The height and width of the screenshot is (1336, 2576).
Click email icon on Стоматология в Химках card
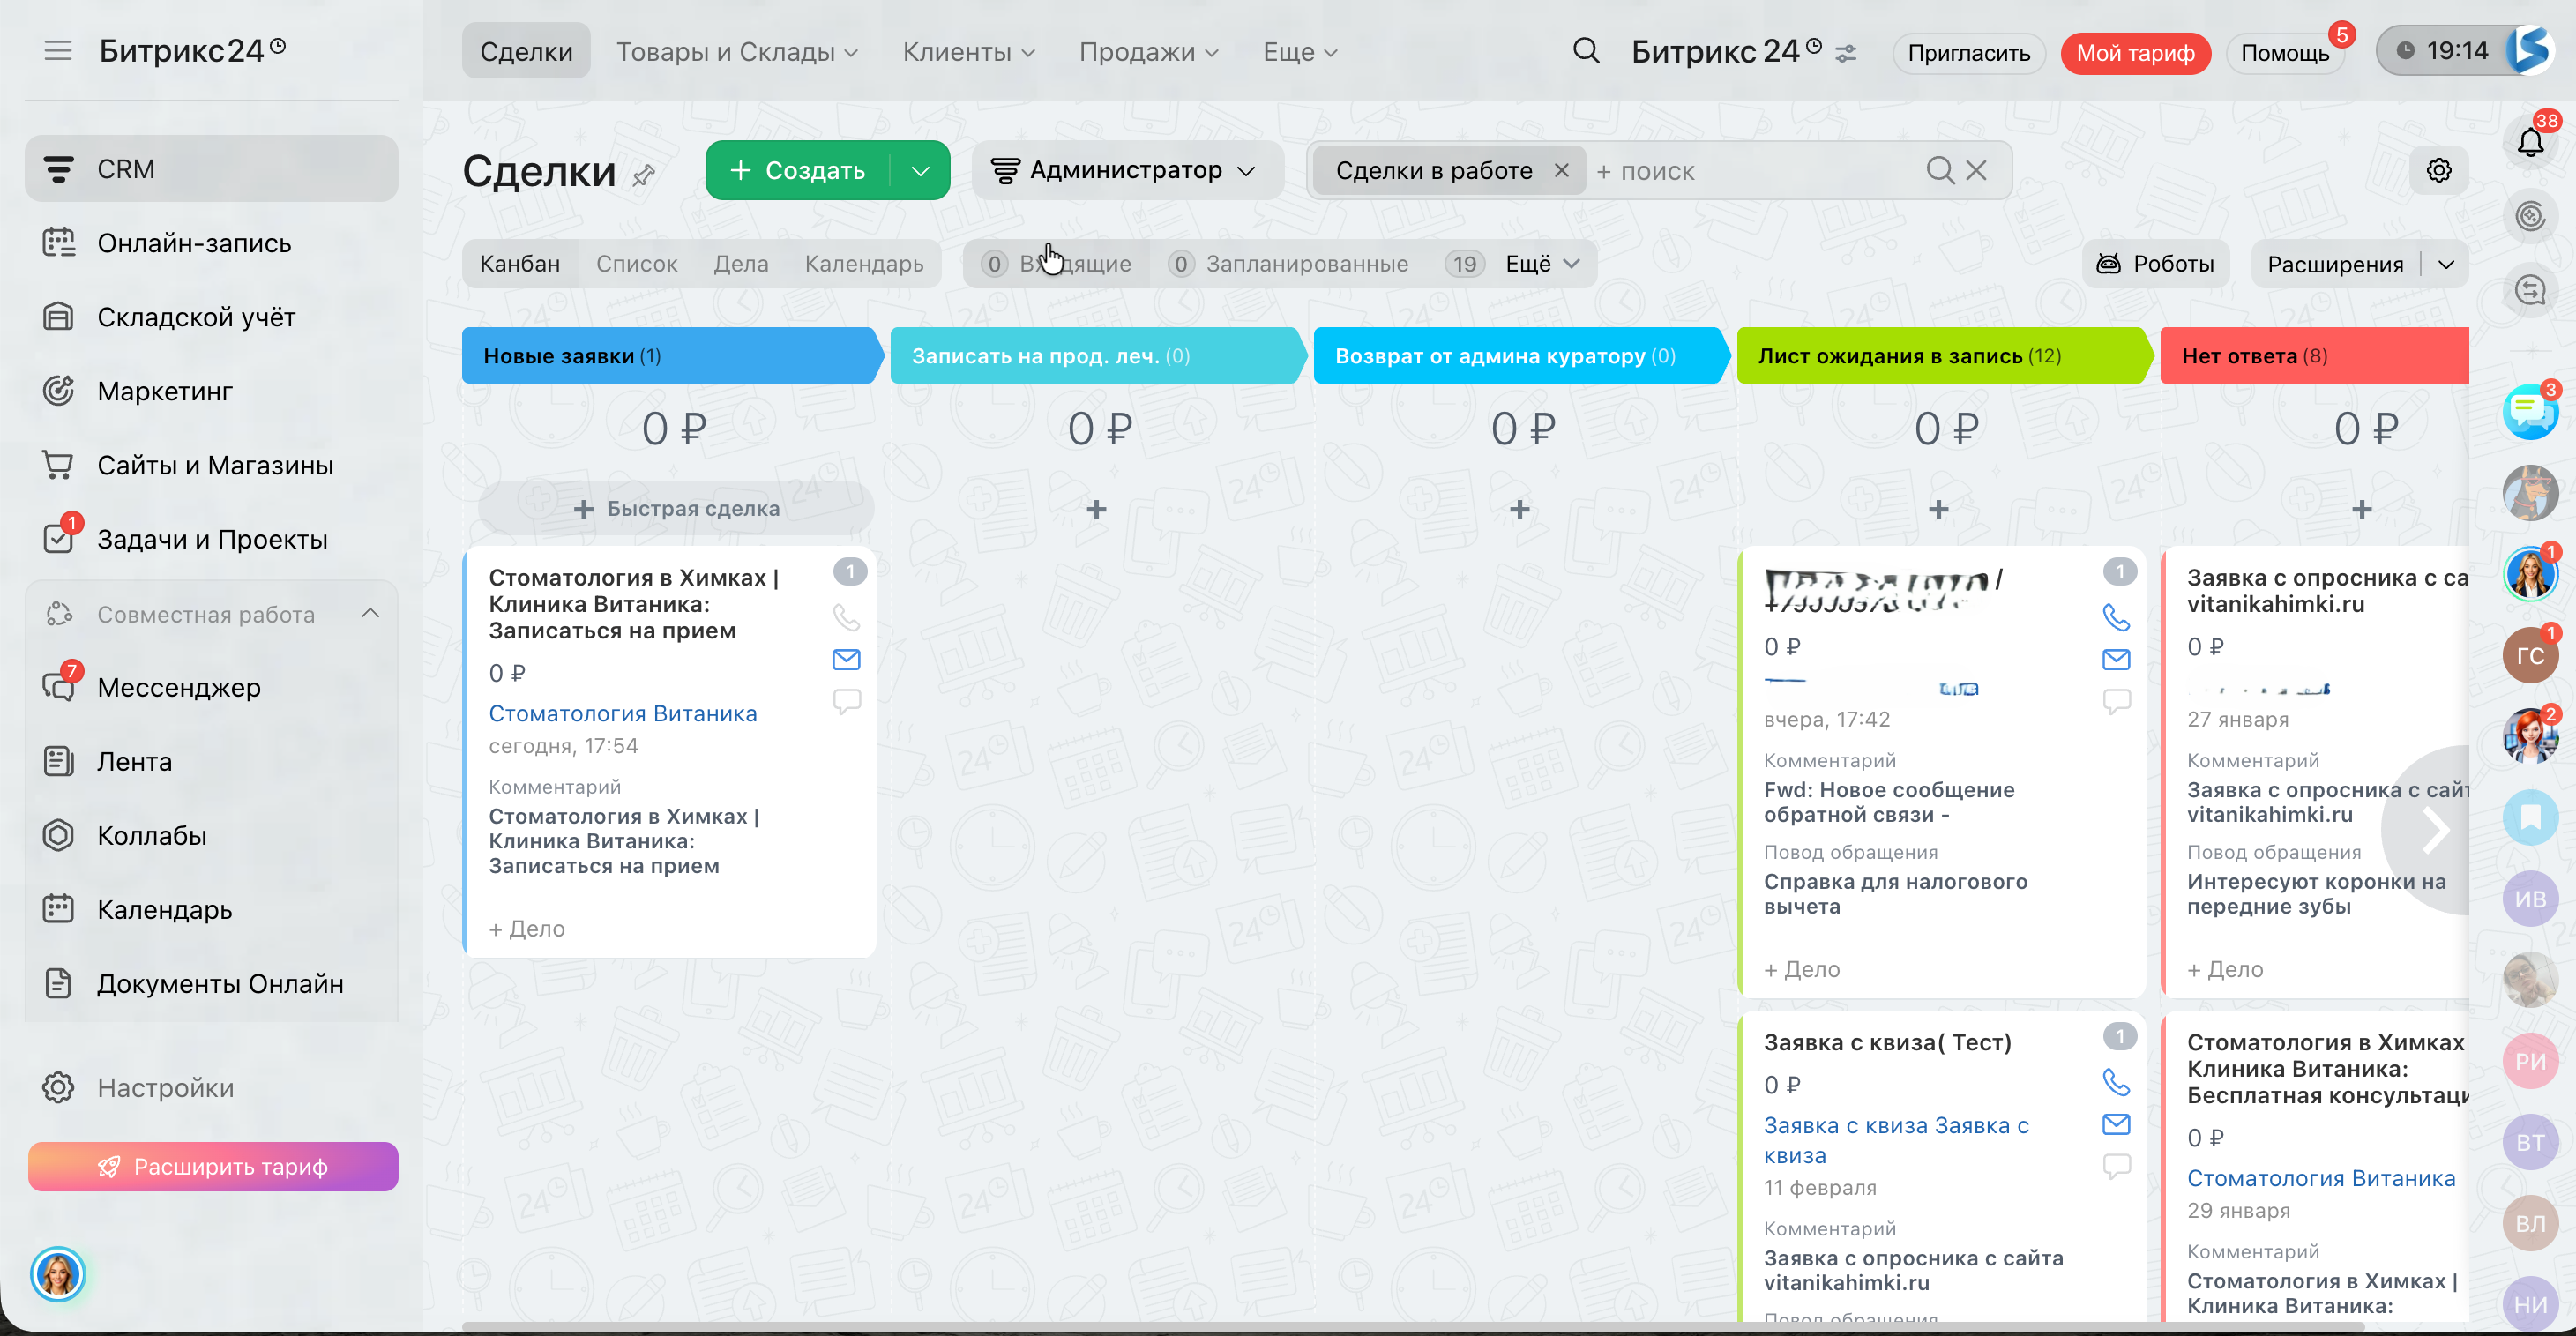coord(846,659)
